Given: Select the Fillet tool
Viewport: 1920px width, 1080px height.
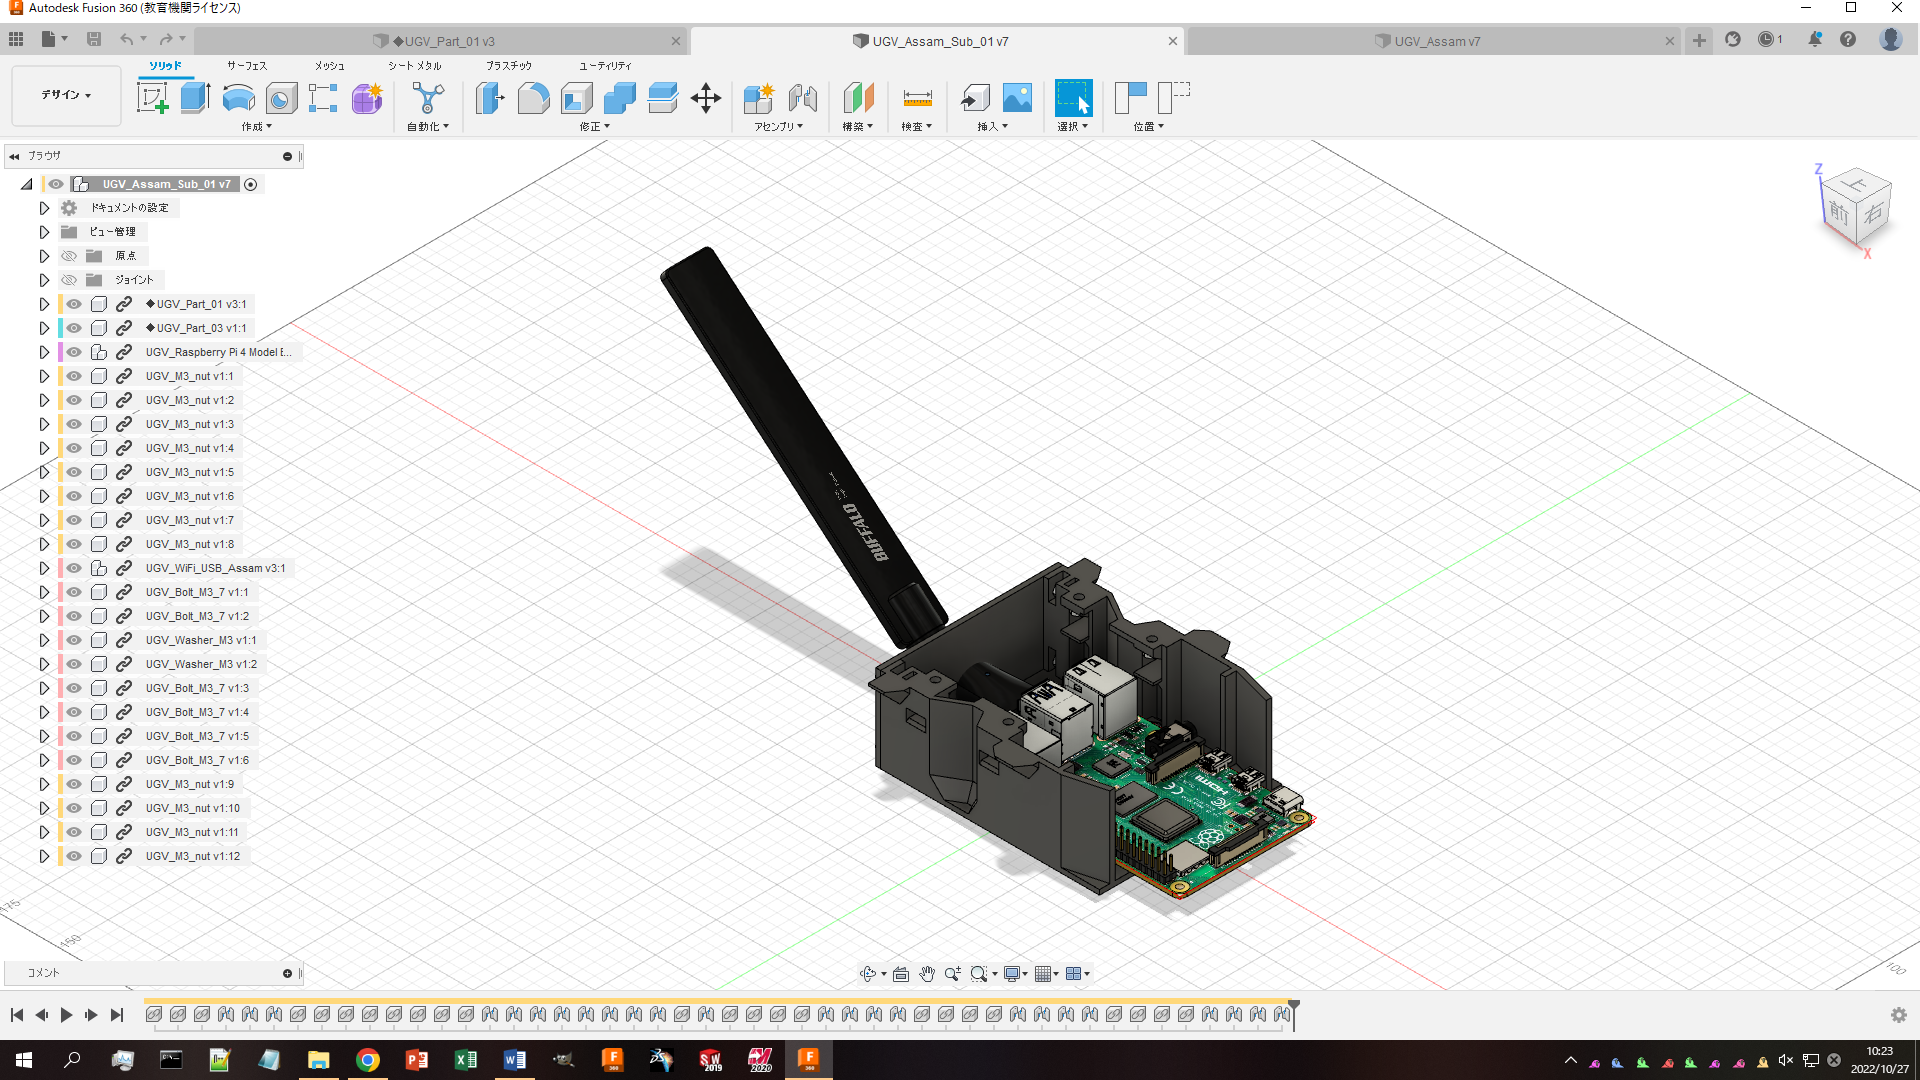Looking at the screenshot, I should pyautogui.click(x=533, y=98).
